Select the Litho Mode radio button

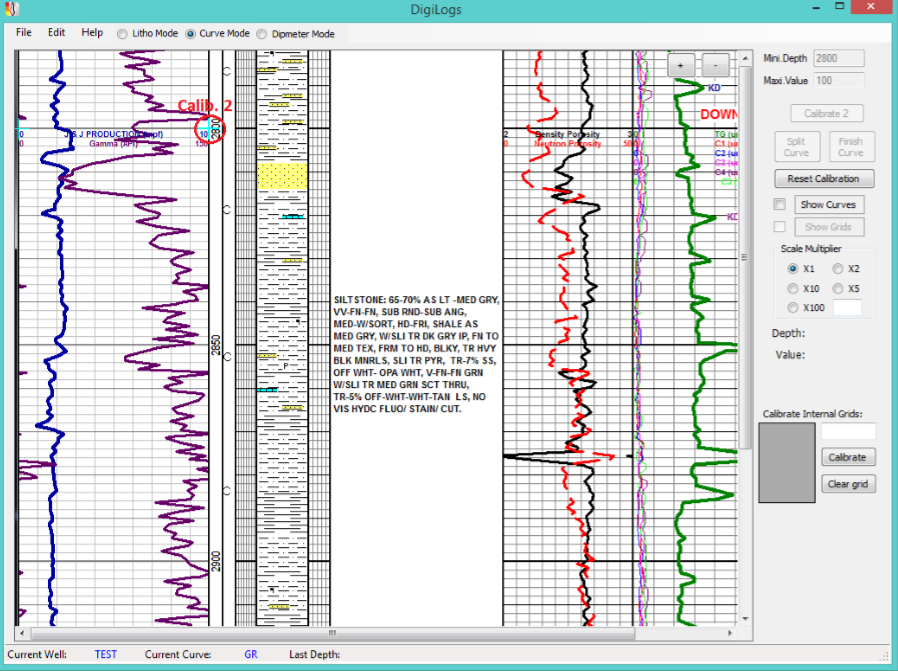tap(123, 34)
